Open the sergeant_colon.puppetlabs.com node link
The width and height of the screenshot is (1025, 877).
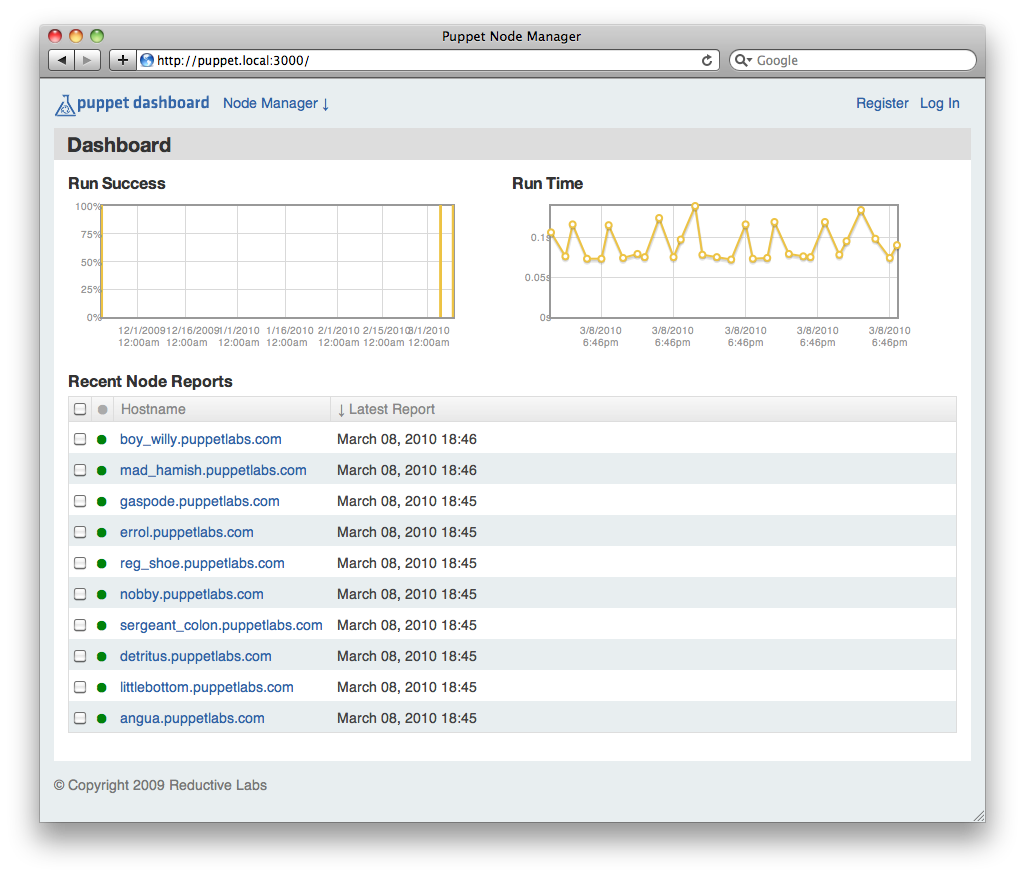click(x=221, y=625)
